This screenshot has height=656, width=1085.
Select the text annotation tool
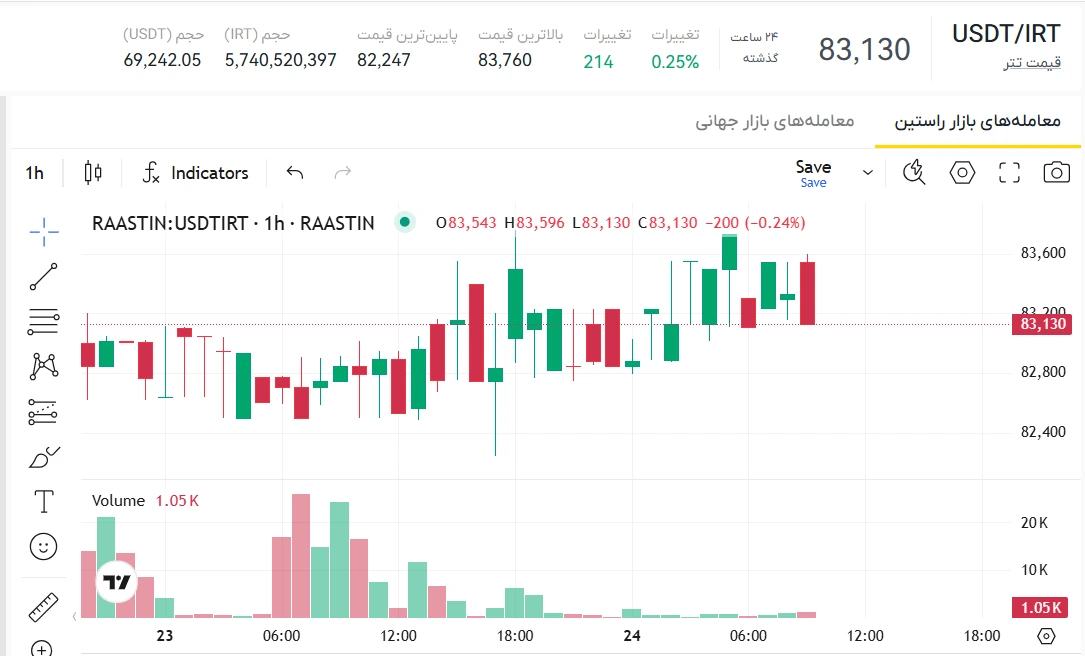(x=44, y=502)
